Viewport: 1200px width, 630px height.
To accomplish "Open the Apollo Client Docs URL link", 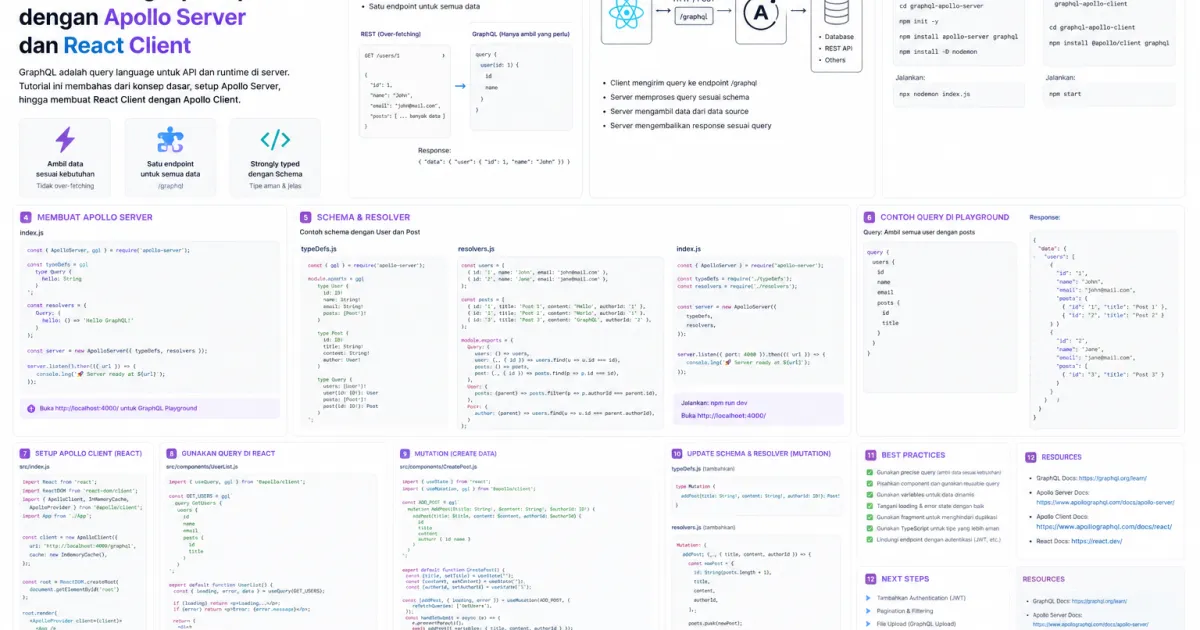I will pos(1104,526).
